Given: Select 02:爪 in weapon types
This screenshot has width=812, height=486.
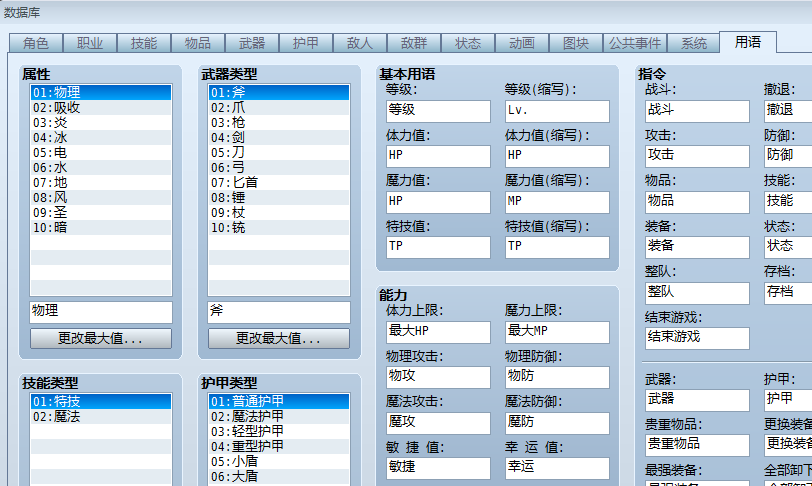Looking at the screenshot, I should click(x=279, y=108).
